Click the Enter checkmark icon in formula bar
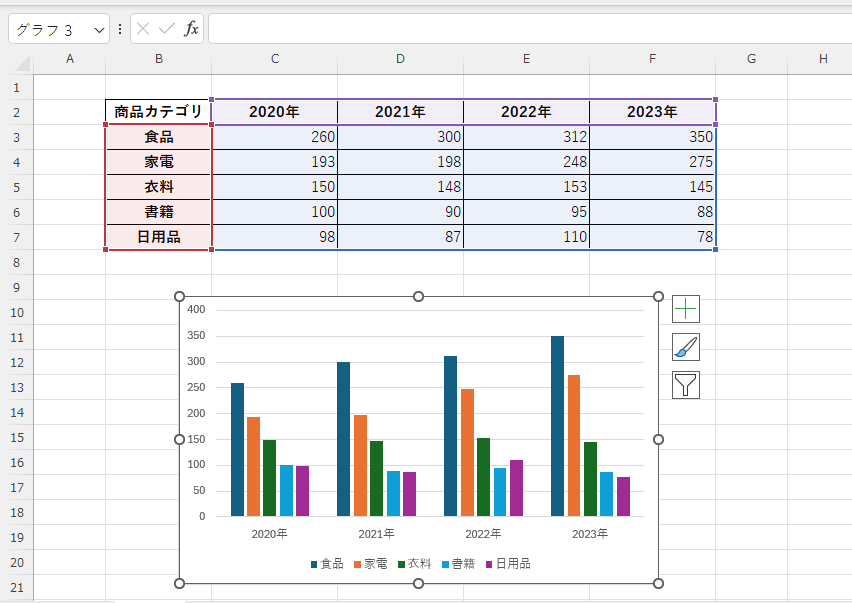 tap(167, 29)
